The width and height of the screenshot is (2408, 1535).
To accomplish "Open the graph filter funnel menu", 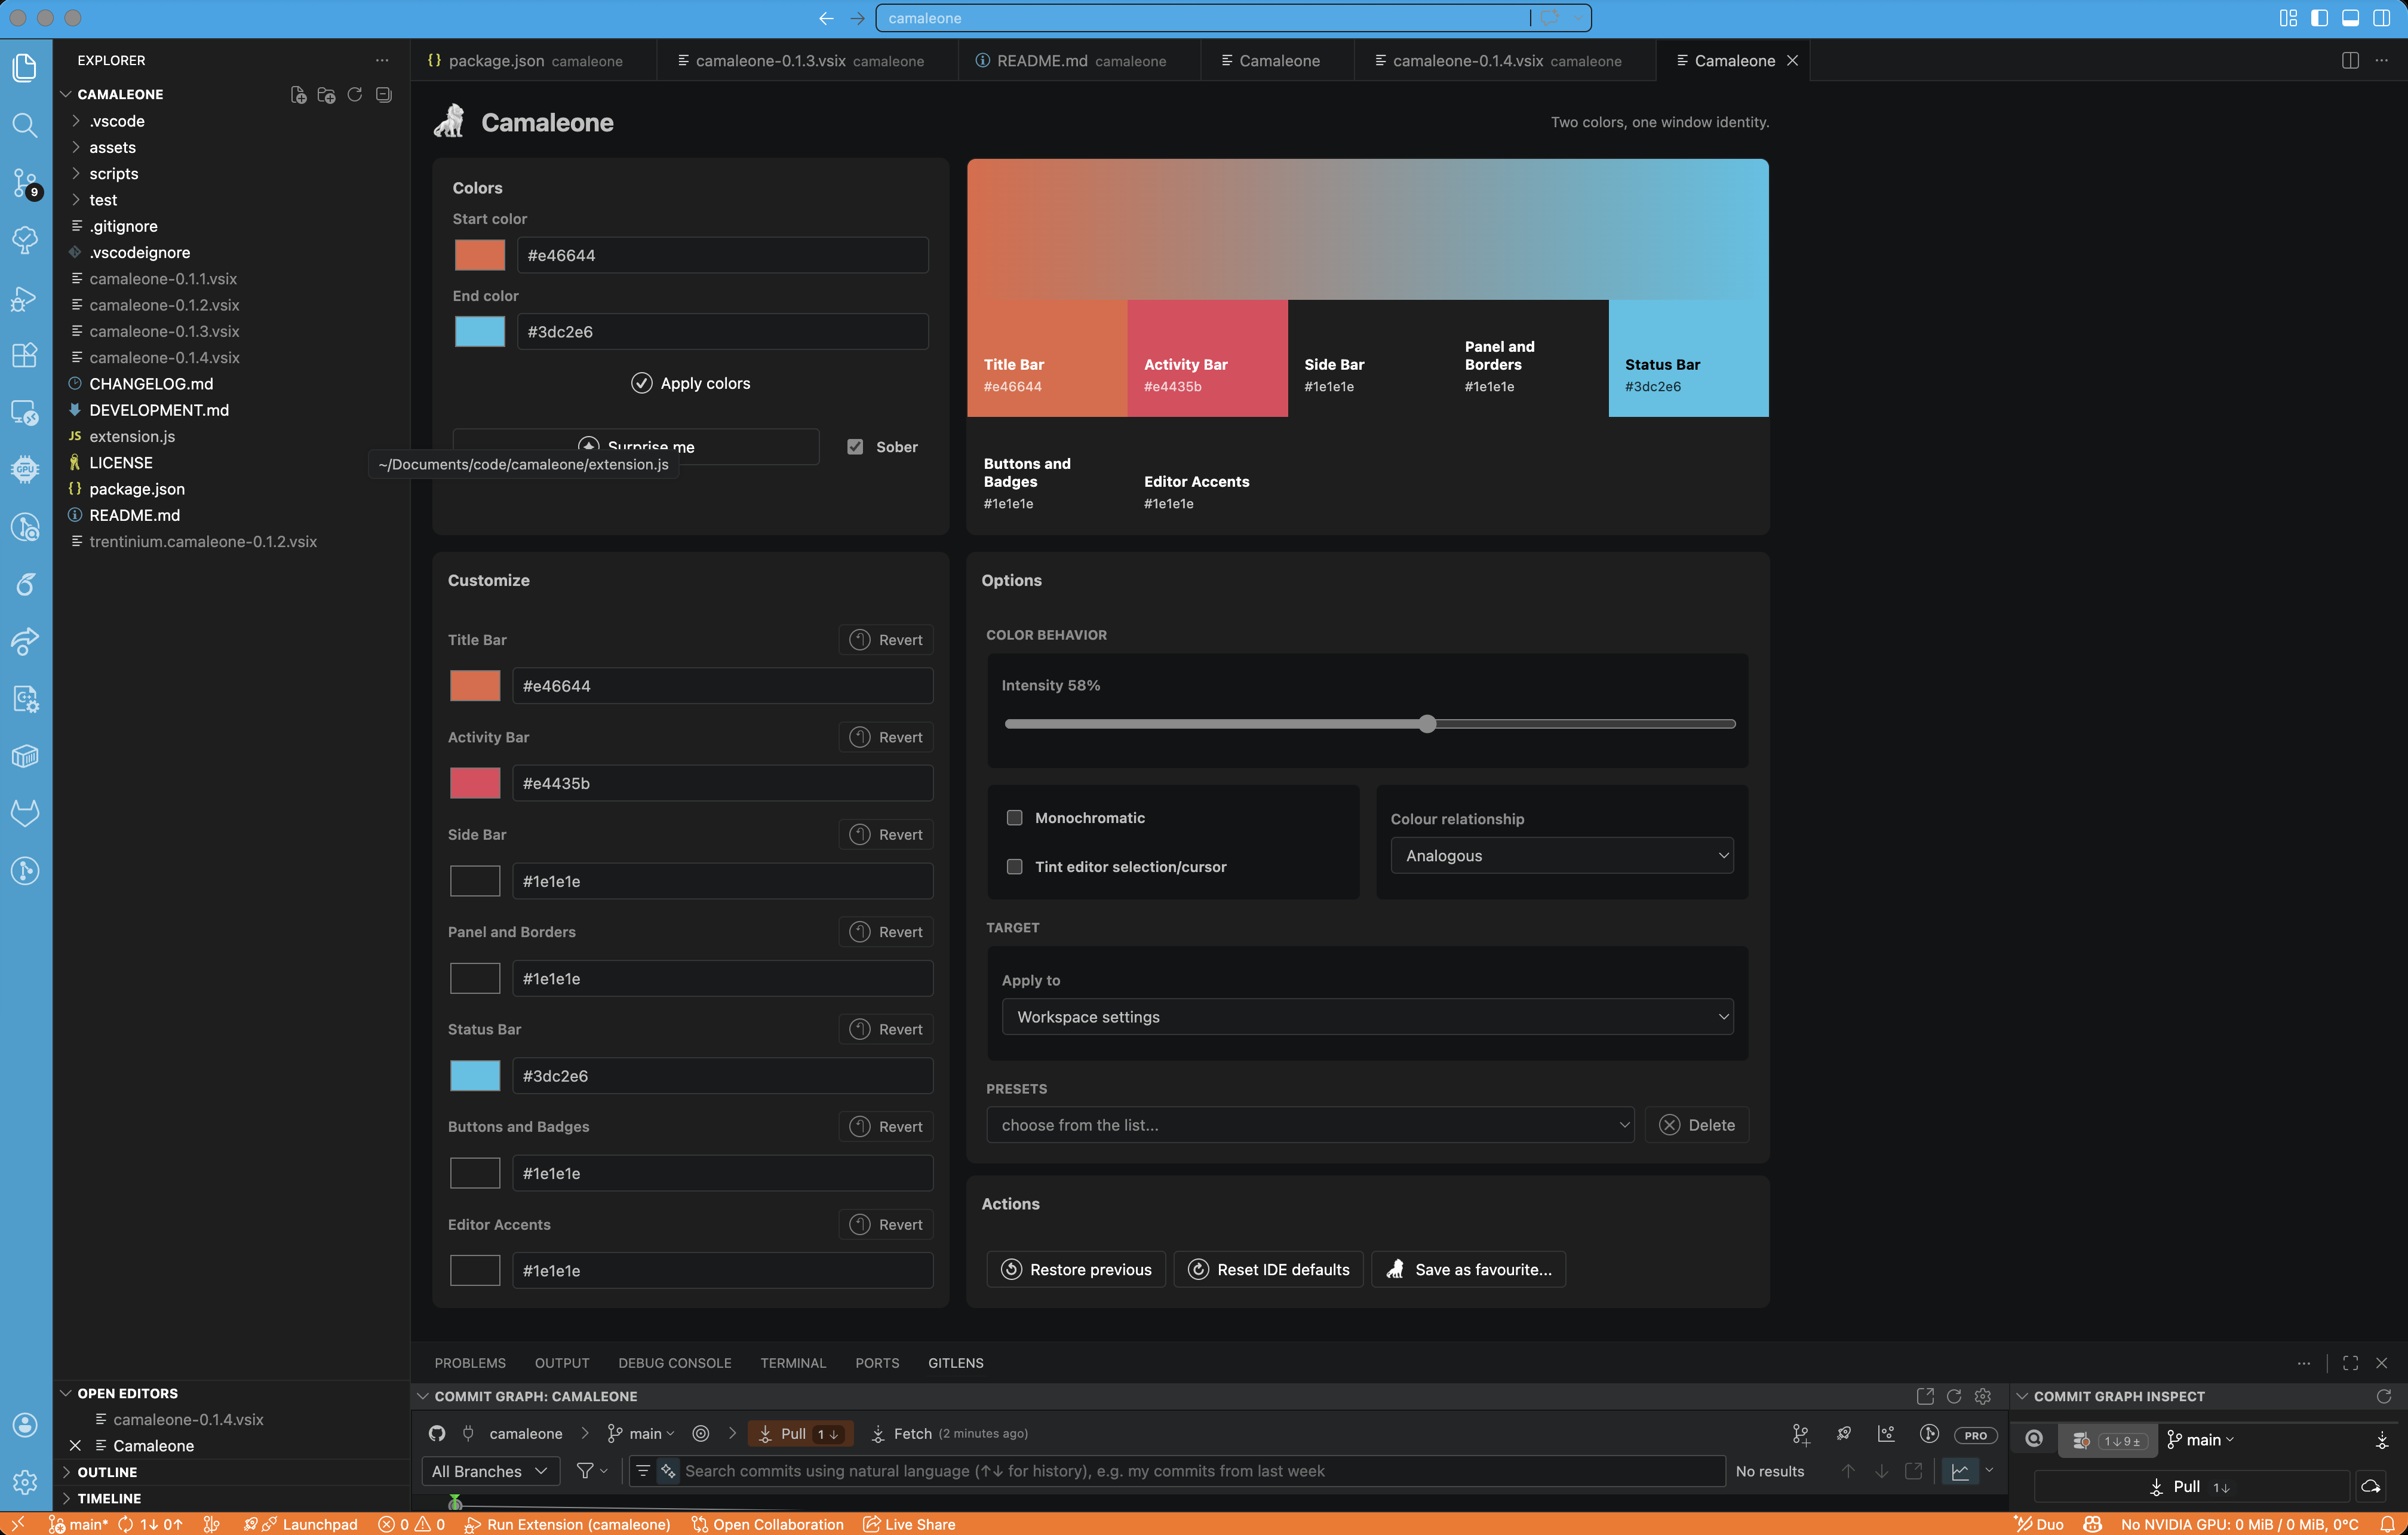I will click(x=592, y=1470).
